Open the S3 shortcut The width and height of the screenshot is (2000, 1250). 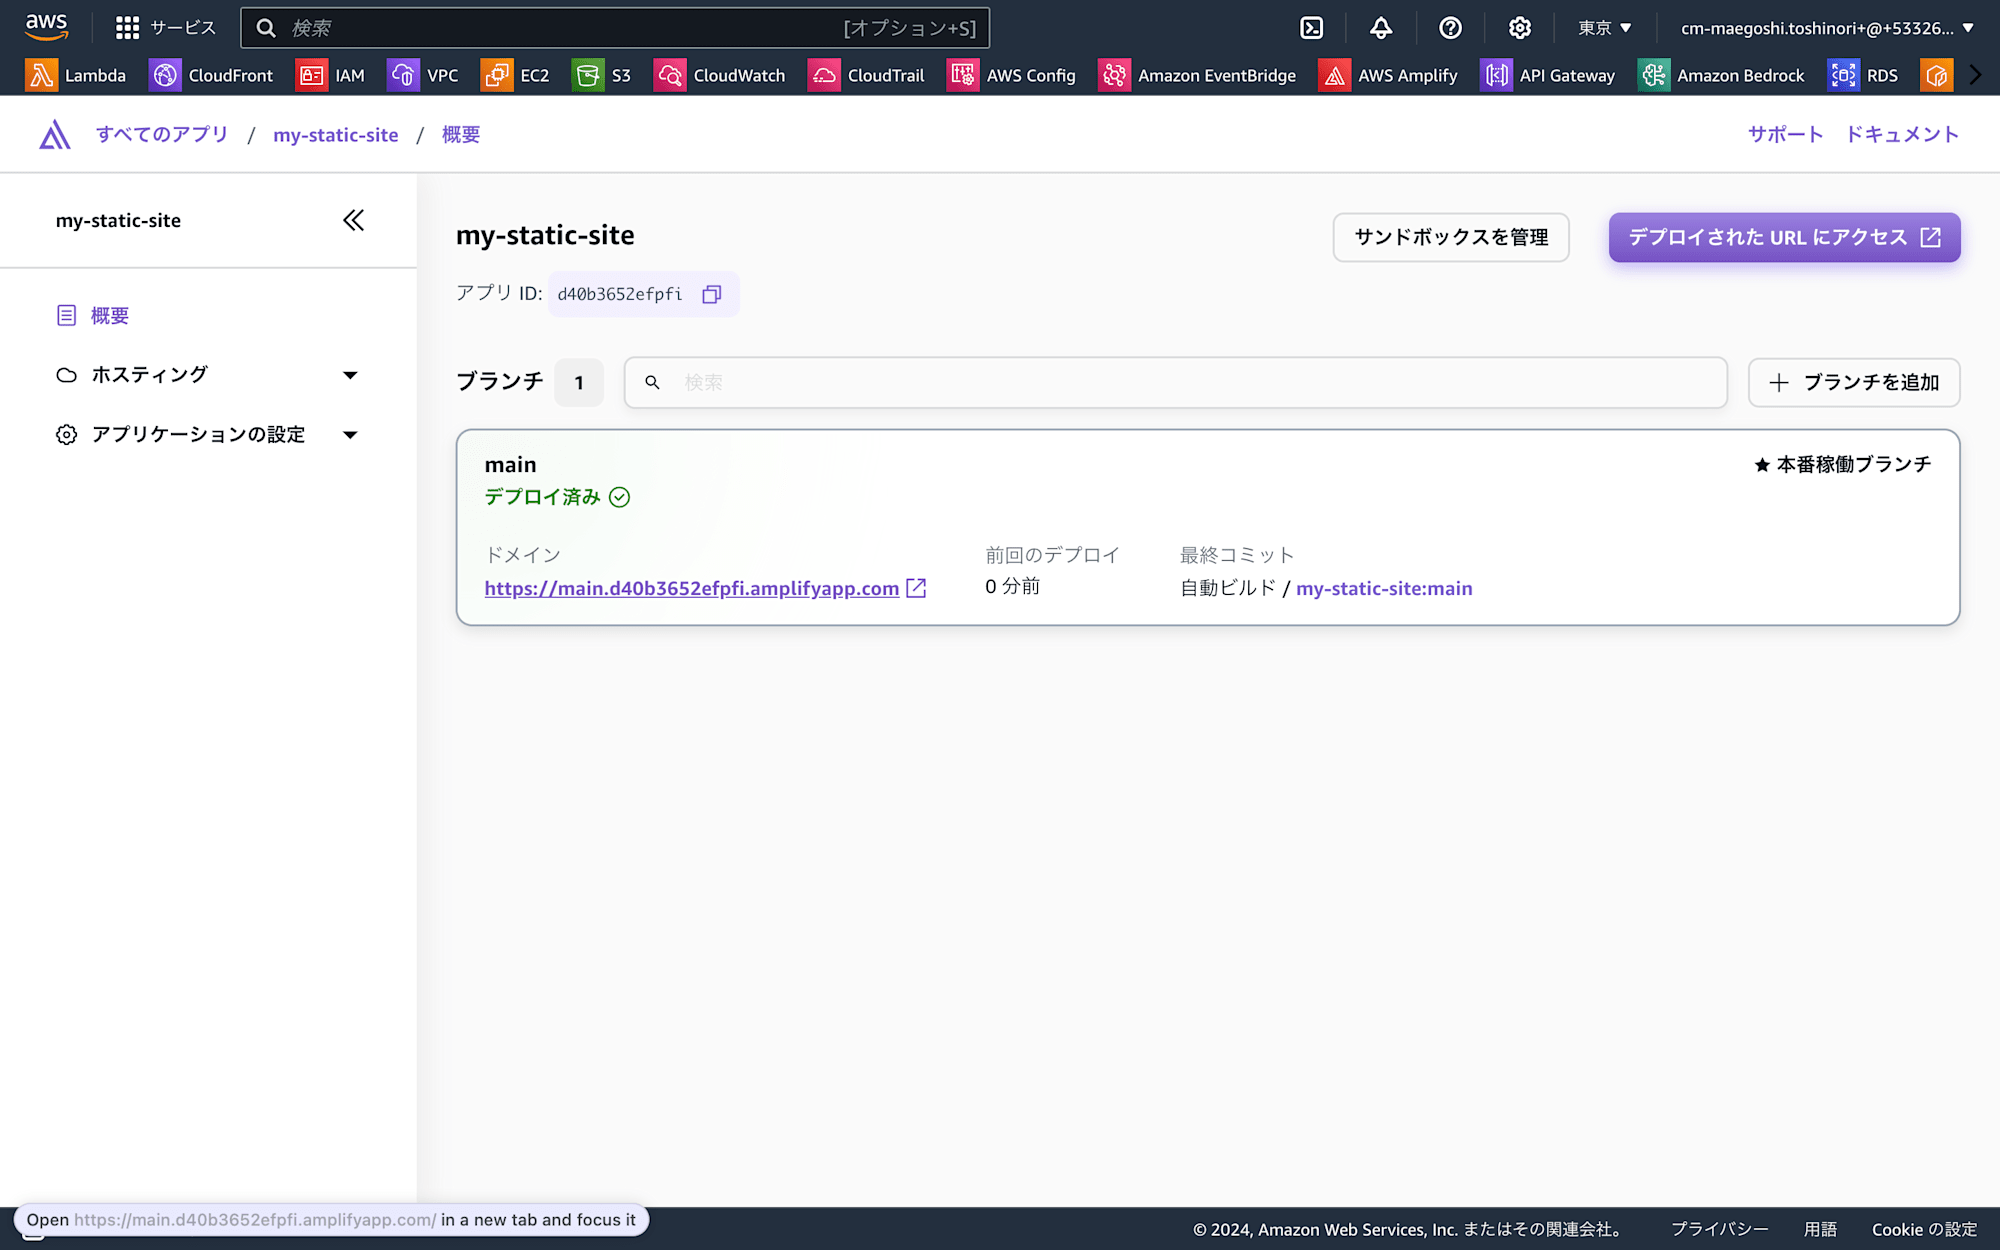(602, 75)
